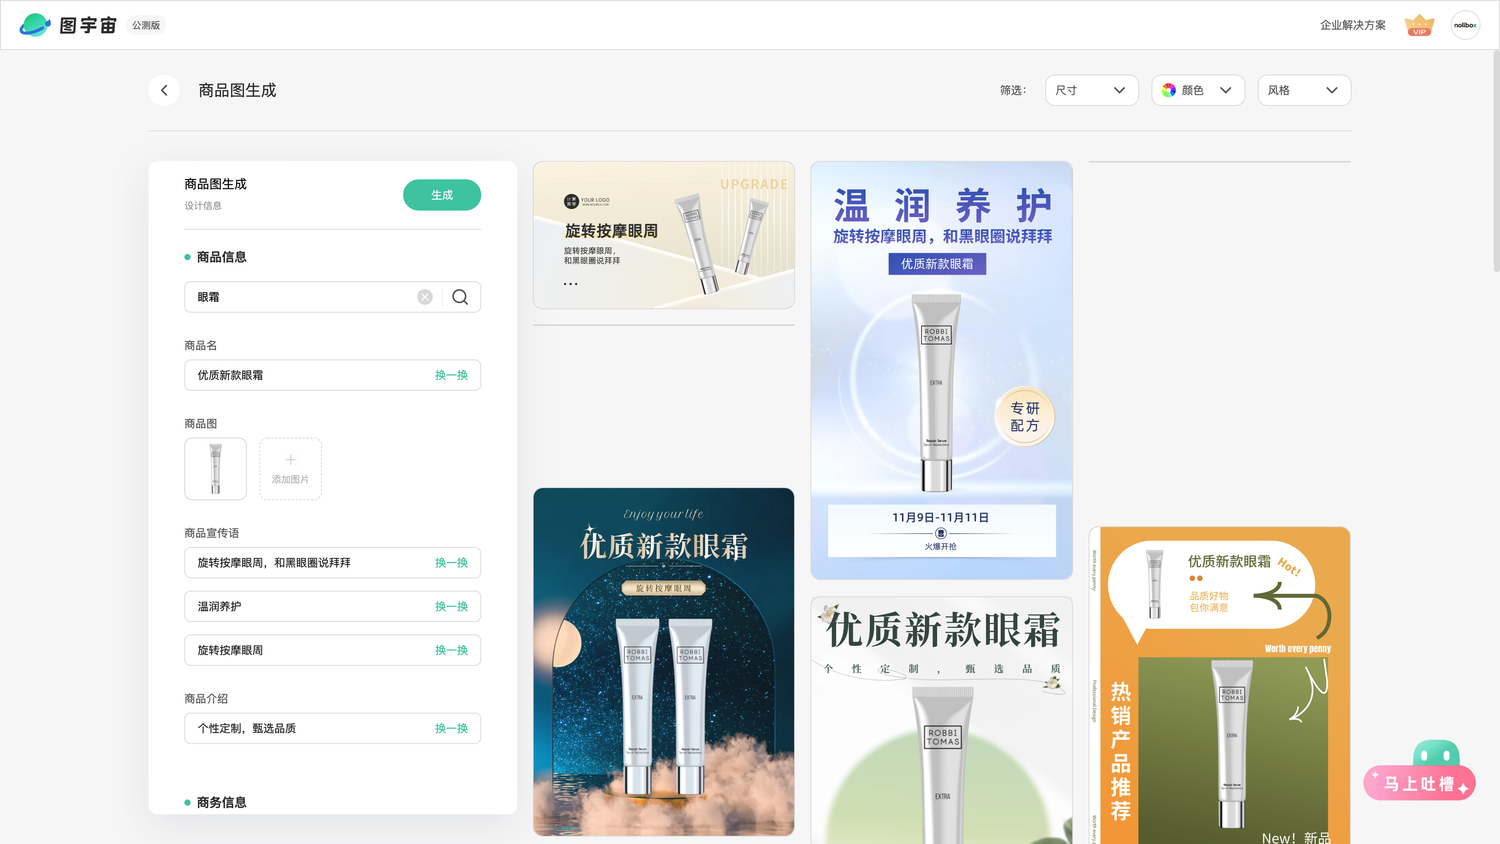Screen dimensions: 1500x844
Task: Go back with the arrow button
Action: click(x=164, y=90)
